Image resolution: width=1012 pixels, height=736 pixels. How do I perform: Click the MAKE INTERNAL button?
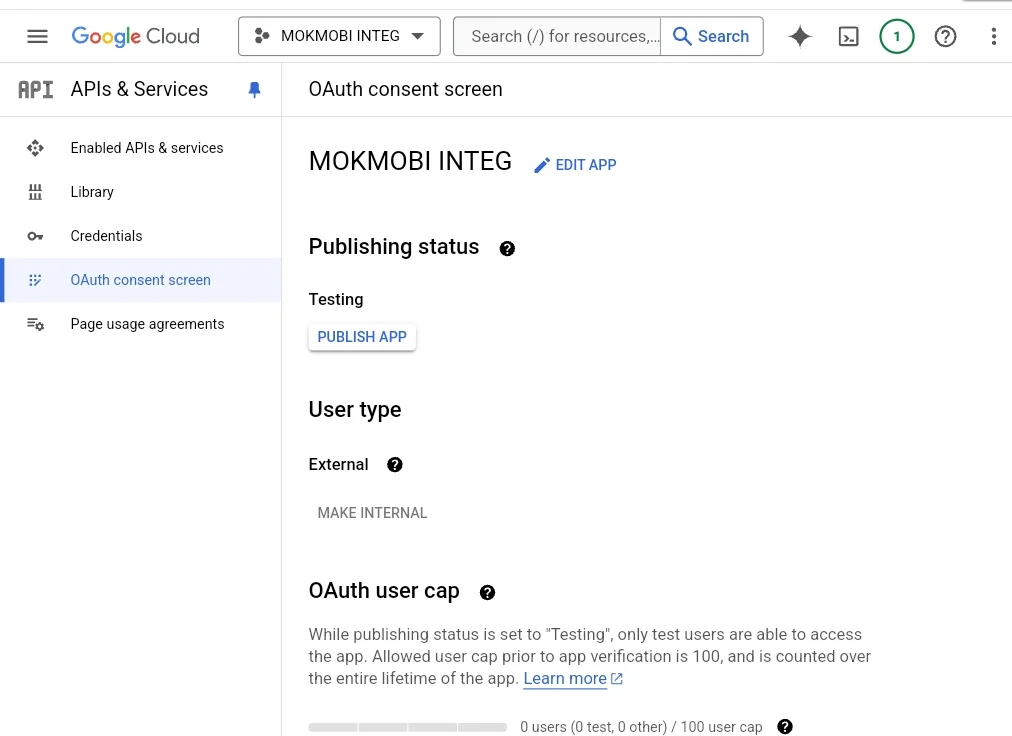pyautogui.click(x=372, y=513)
